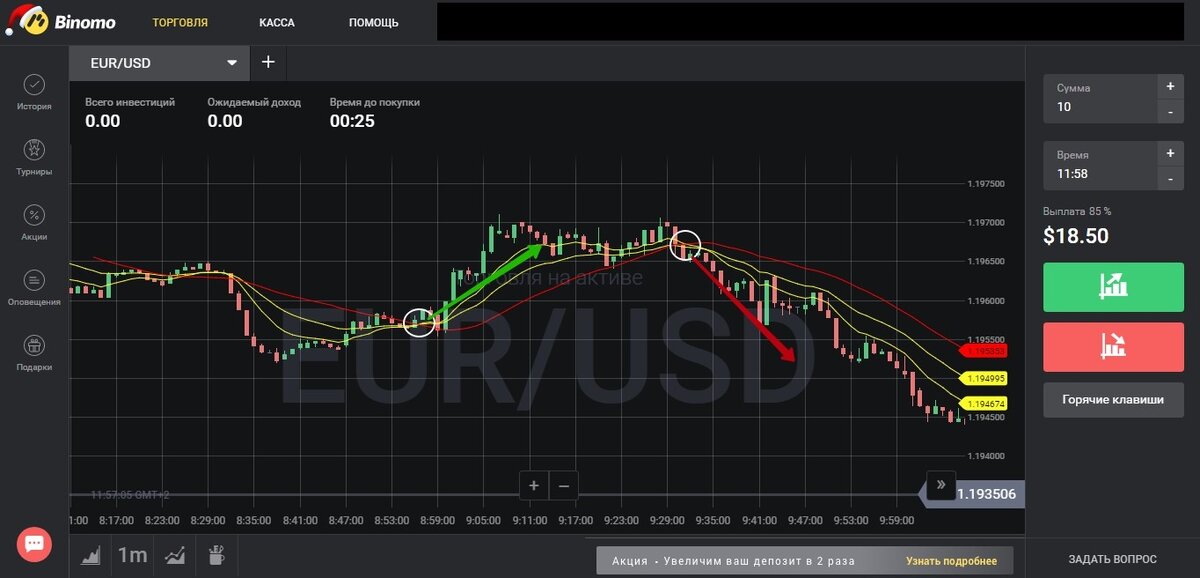
Task: Click the current price label 1.193506
Action: (x=986, y=494)
